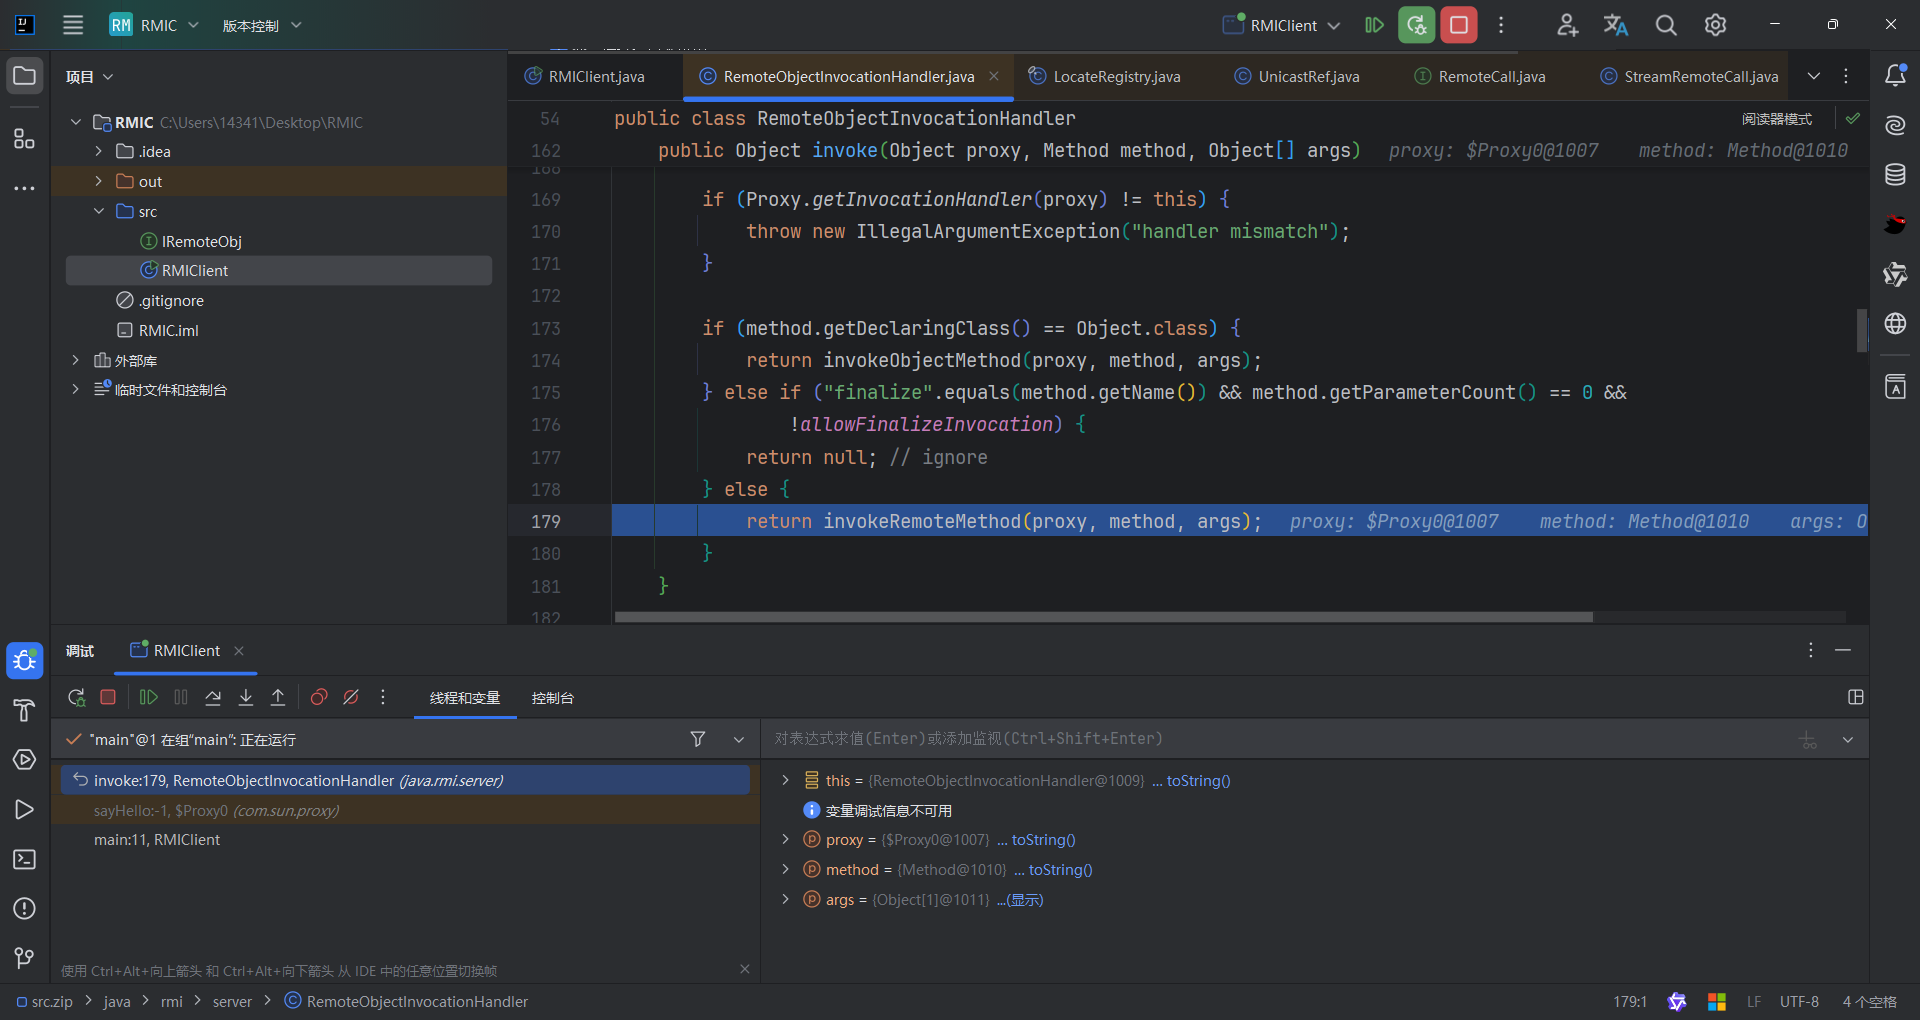The width and height of the screenshot is (1920, 1020).
Task: Click toString() link for proxy variable
Action: [1043, 840]
